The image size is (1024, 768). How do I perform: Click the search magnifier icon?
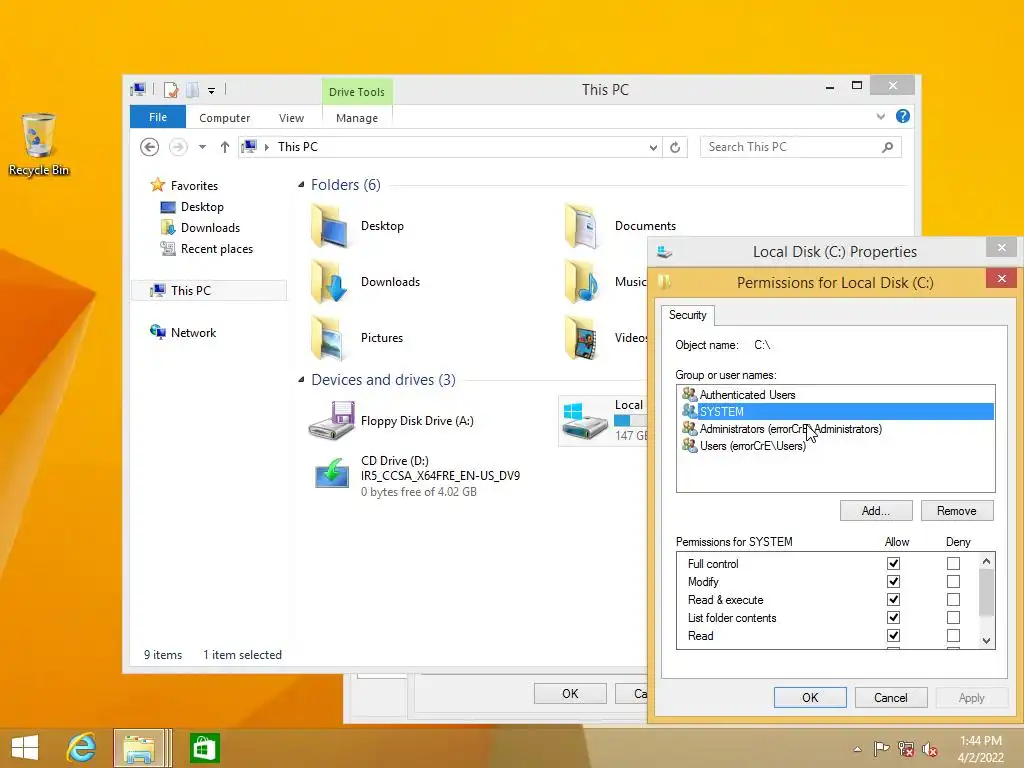point(887,147)
